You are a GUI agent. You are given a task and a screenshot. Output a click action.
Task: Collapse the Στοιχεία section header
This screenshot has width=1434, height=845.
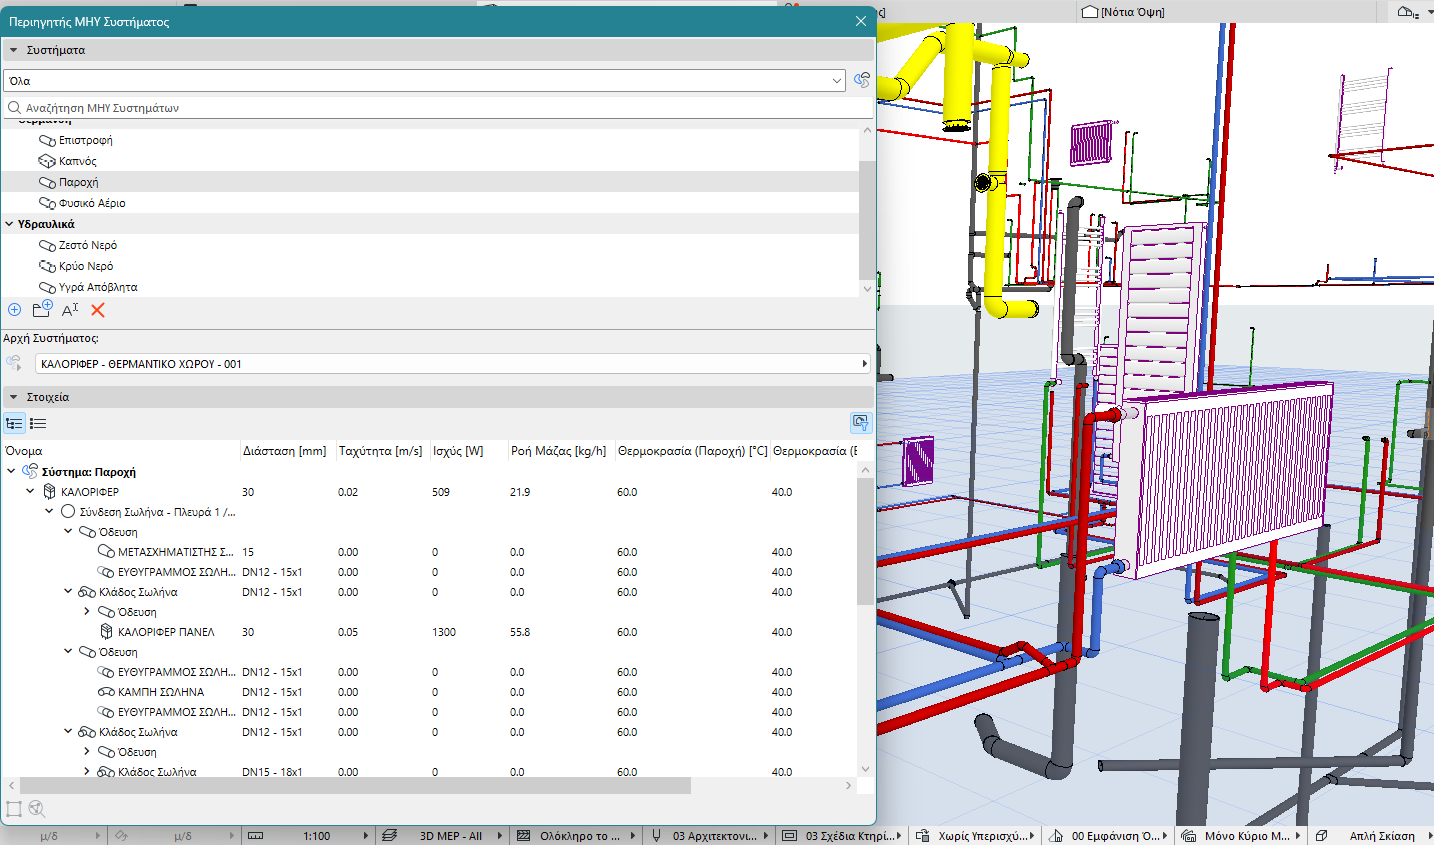click(14, 397)
